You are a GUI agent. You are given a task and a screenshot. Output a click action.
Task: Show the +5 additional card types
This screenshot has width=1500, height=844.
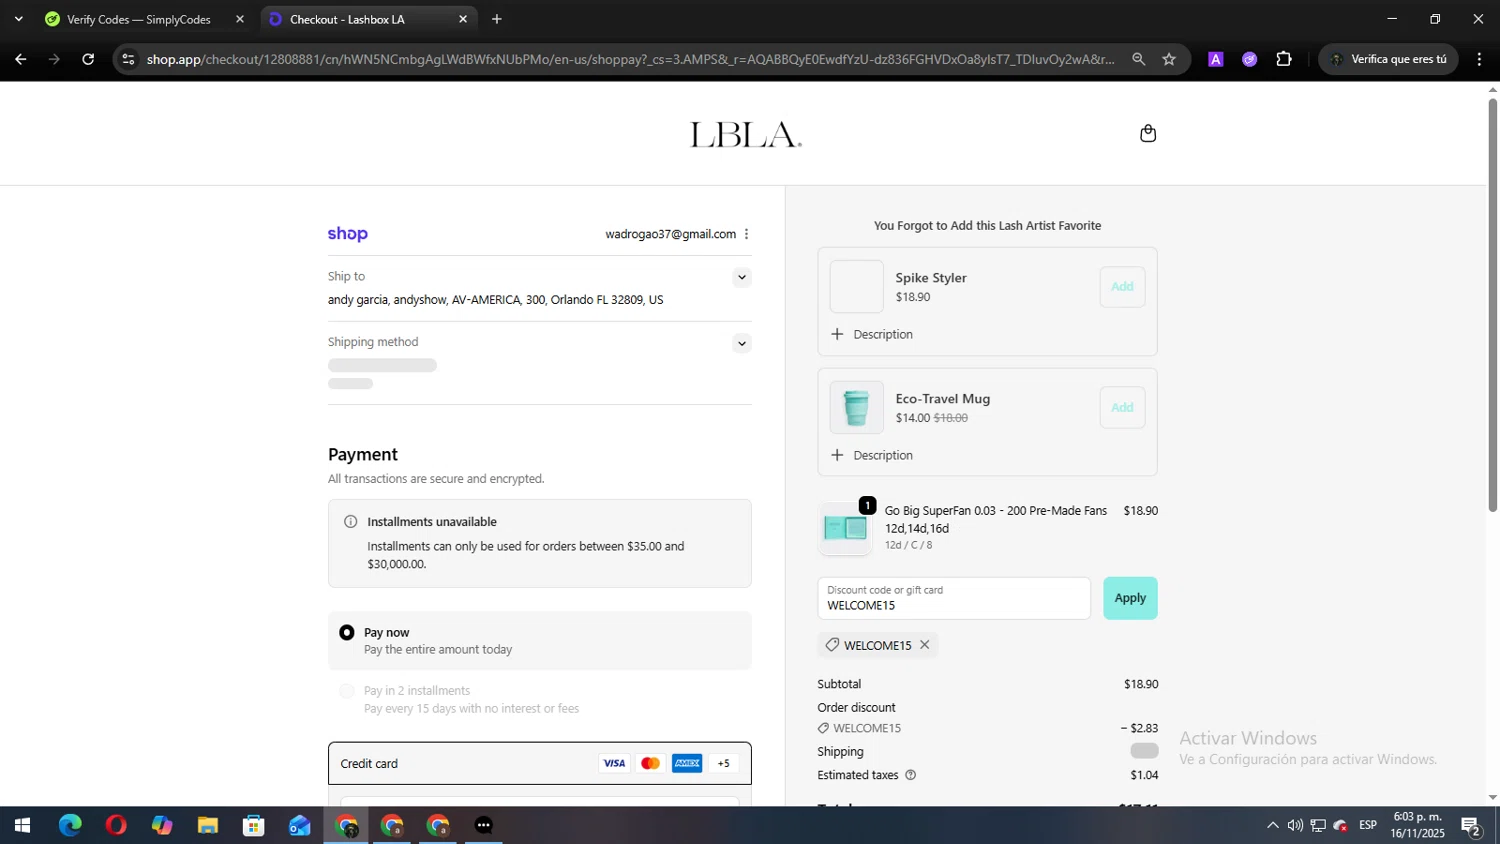724,763
